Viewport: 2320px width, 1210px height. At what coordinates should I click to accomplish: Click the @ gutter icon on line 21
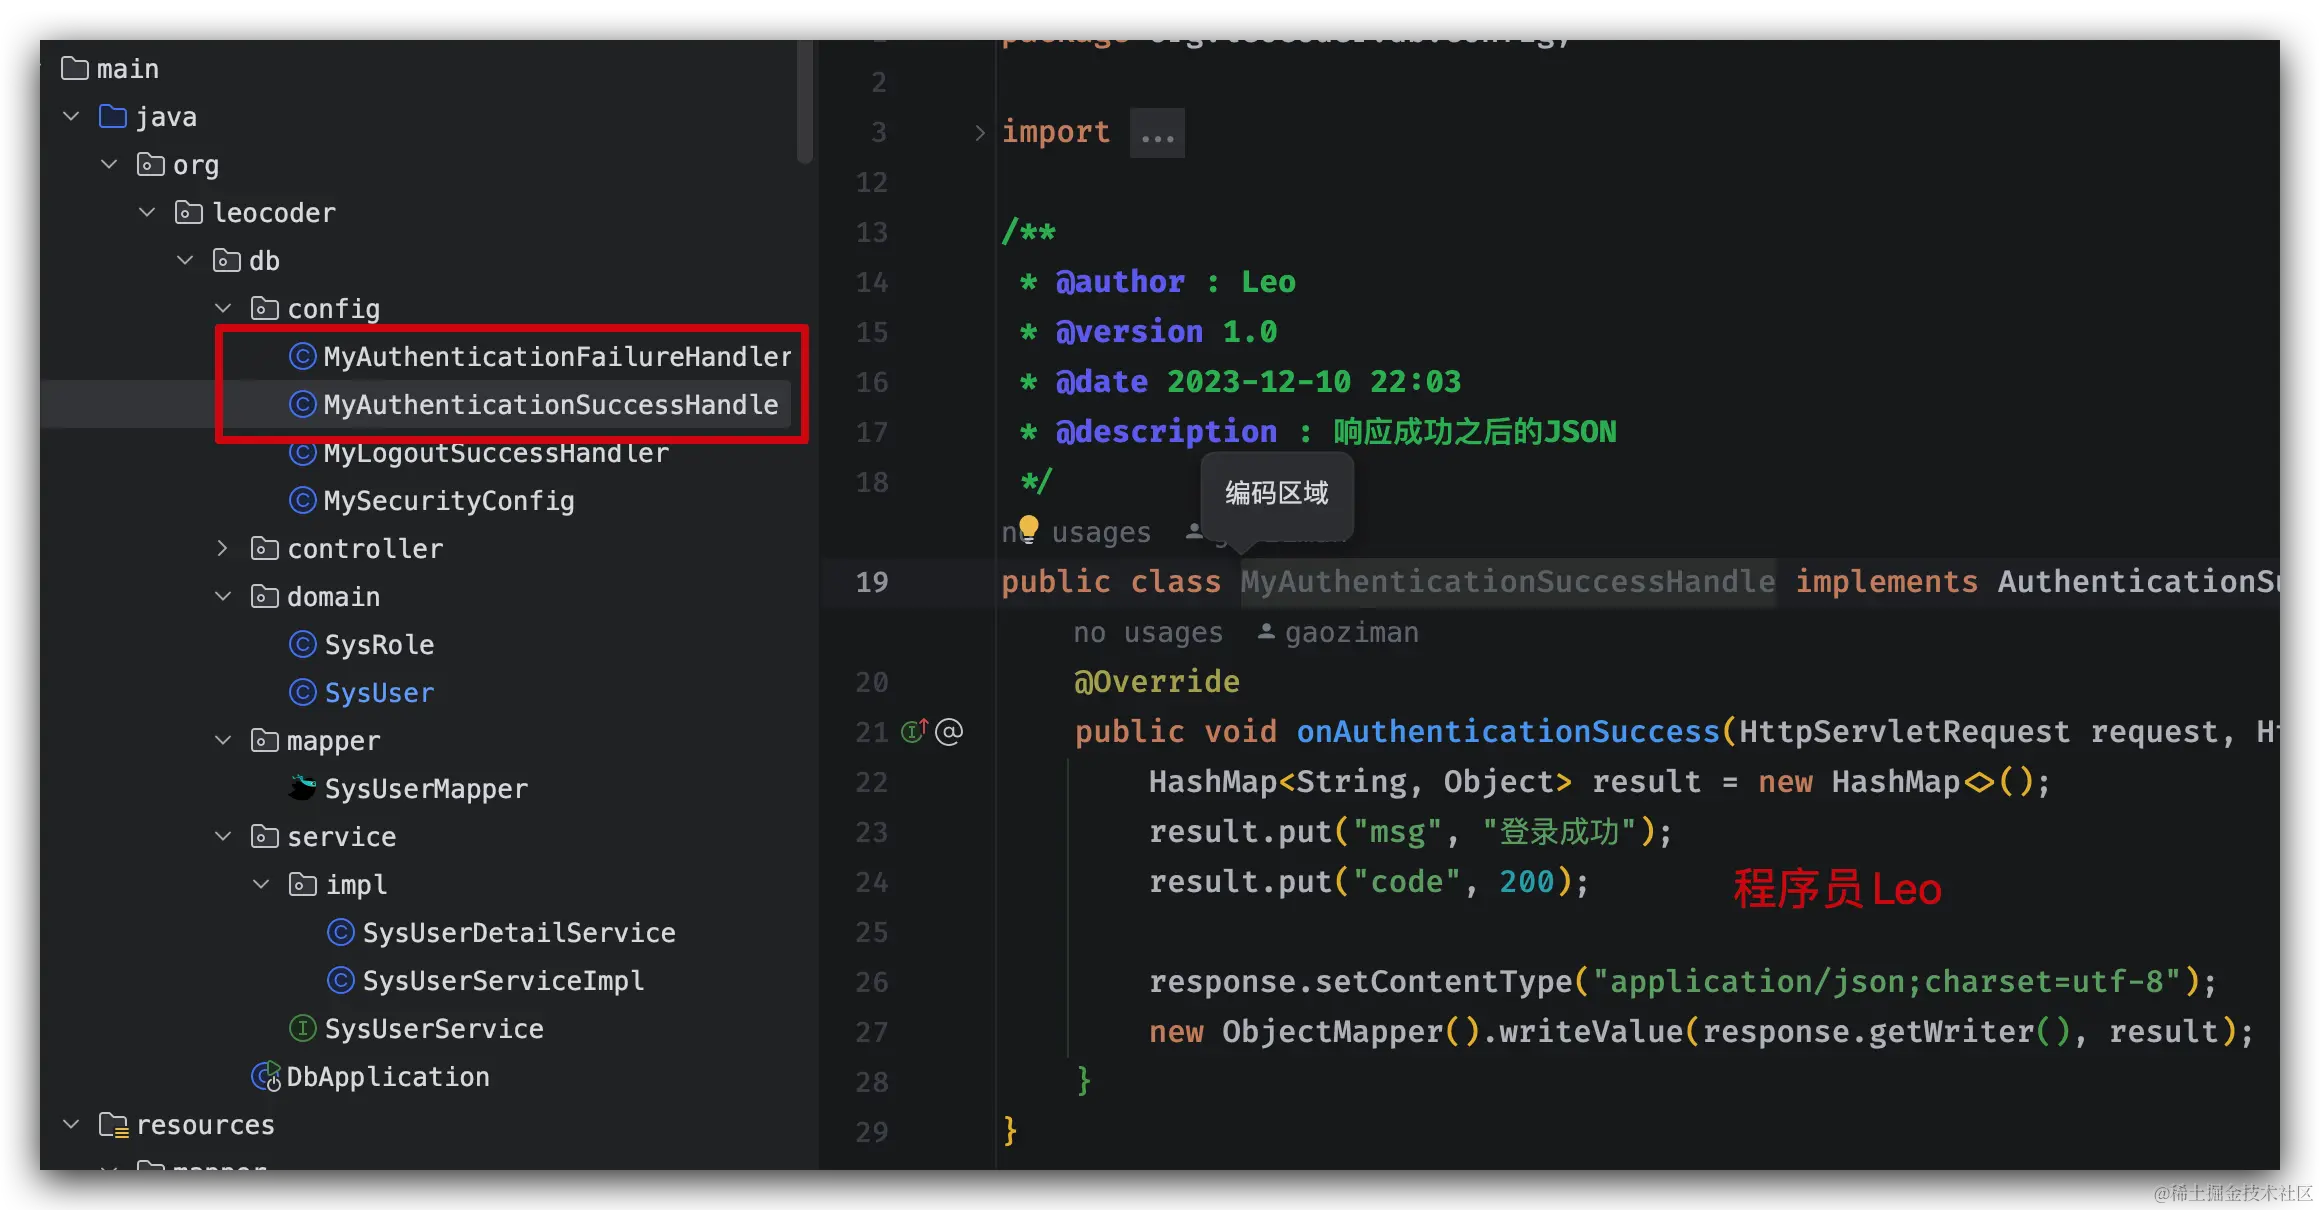coord(949,732)
